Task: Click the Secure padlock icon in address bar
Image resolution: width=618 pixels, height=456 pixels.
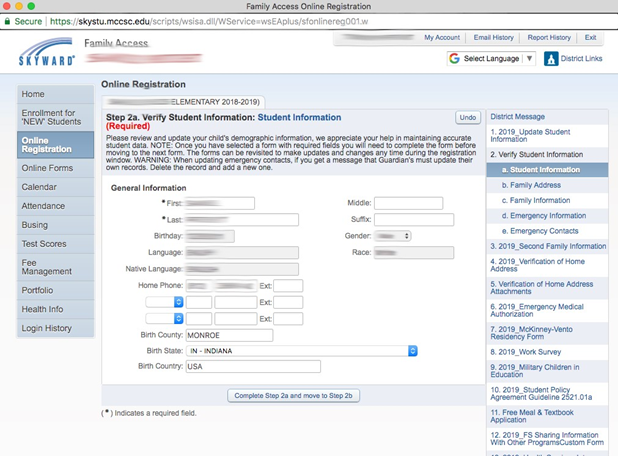Action: click(x=8, y=19)
